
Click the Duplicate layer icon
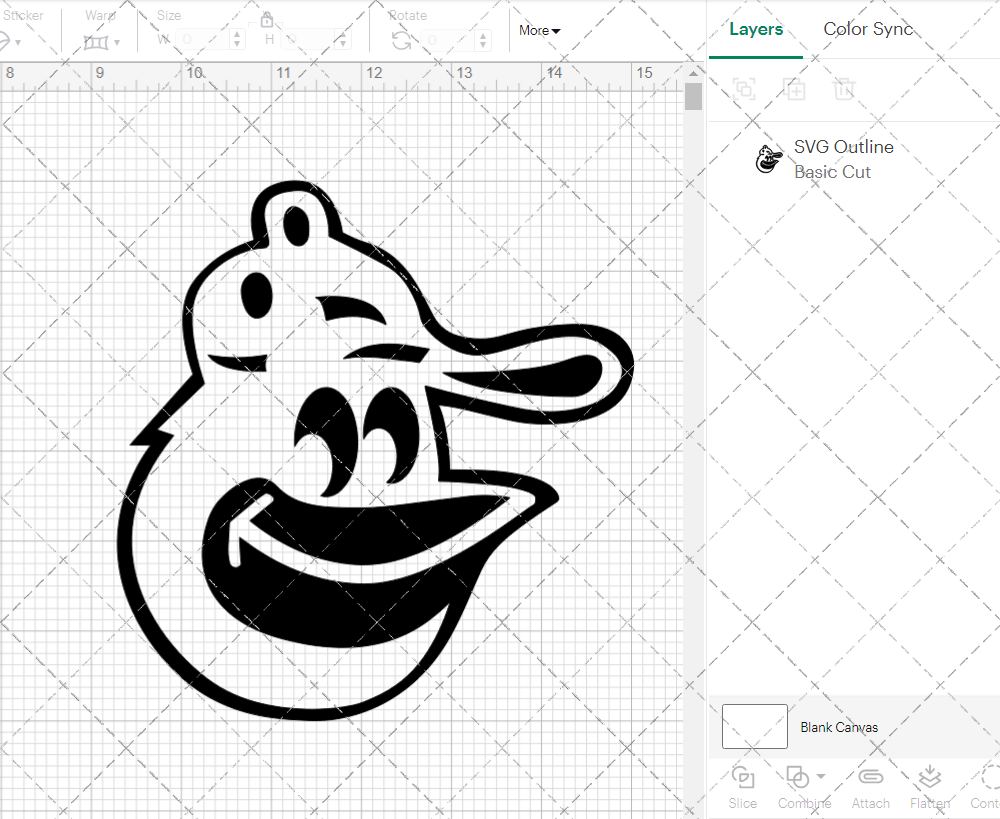click(794, 89)
